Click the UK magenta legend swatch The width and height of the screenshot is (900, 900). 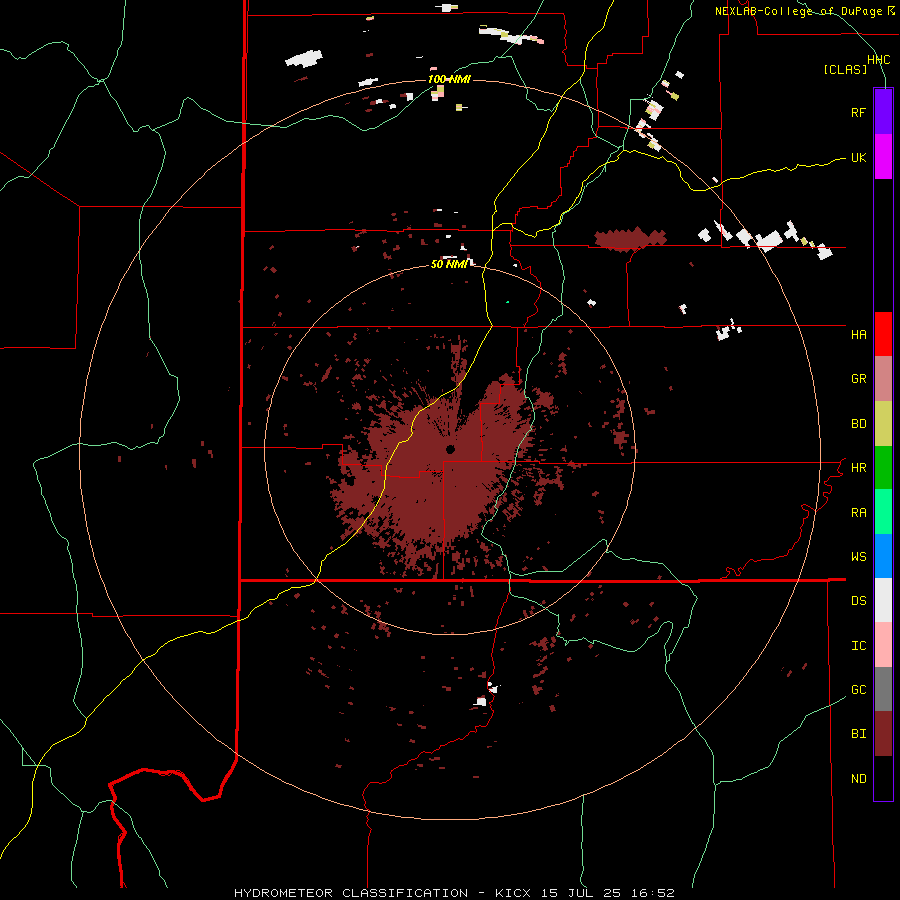883,157
